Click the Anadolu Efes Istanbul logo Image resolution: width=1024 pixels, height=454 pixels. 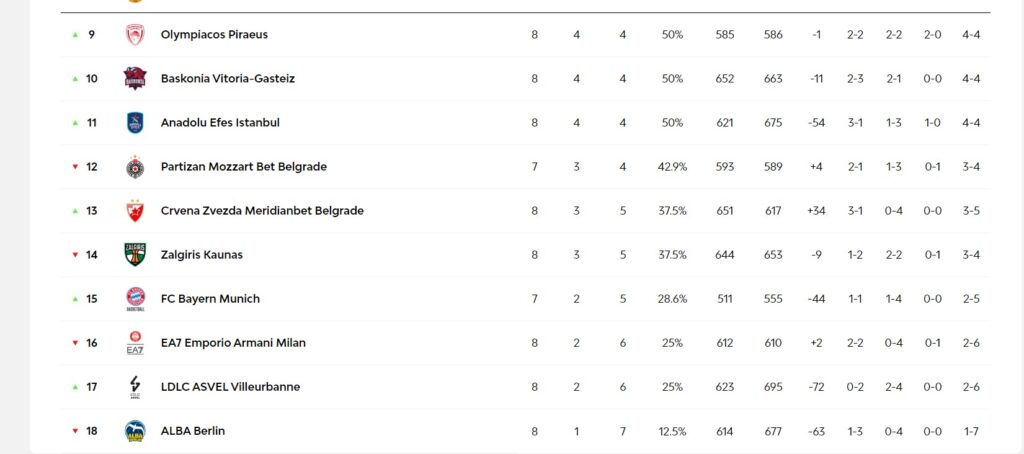135,123
